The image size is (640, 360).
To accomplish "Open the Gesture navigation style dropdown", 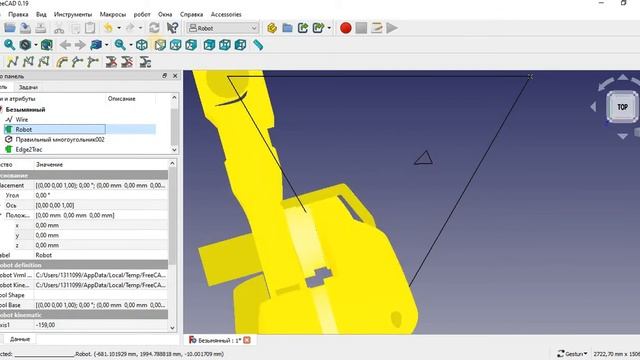I will click(x=572, y=354).
